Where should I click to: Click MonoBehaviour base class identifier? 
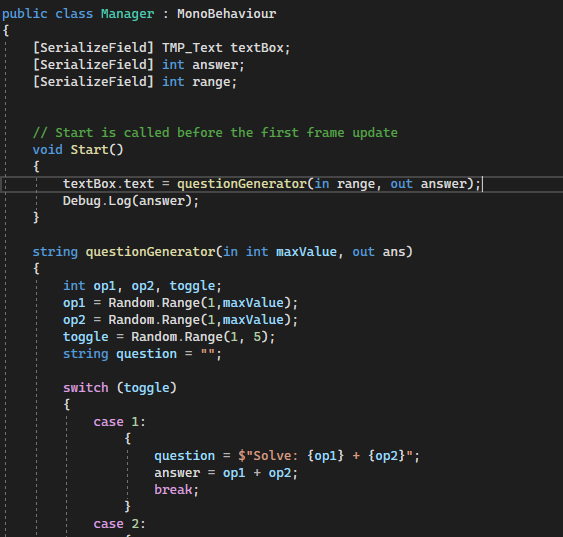point(227,14)
